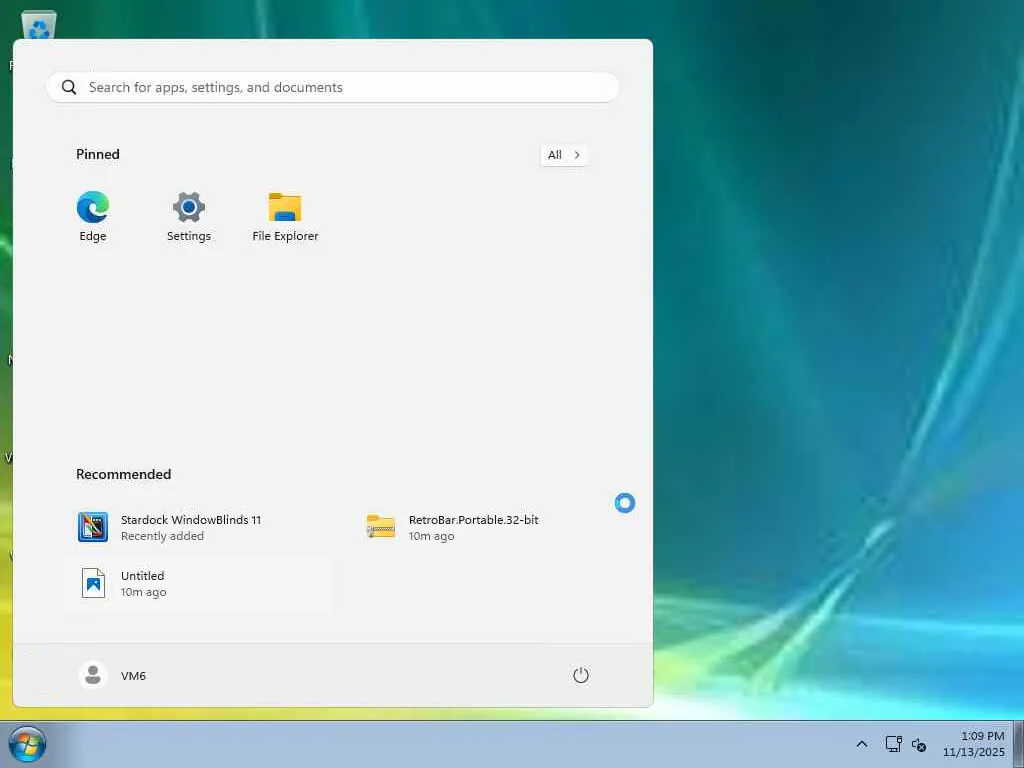Image resolution: width=1024 pixels, height=768 pixels.
Task: Open the clock showing 1:09 PM
Action: [974, 744]
